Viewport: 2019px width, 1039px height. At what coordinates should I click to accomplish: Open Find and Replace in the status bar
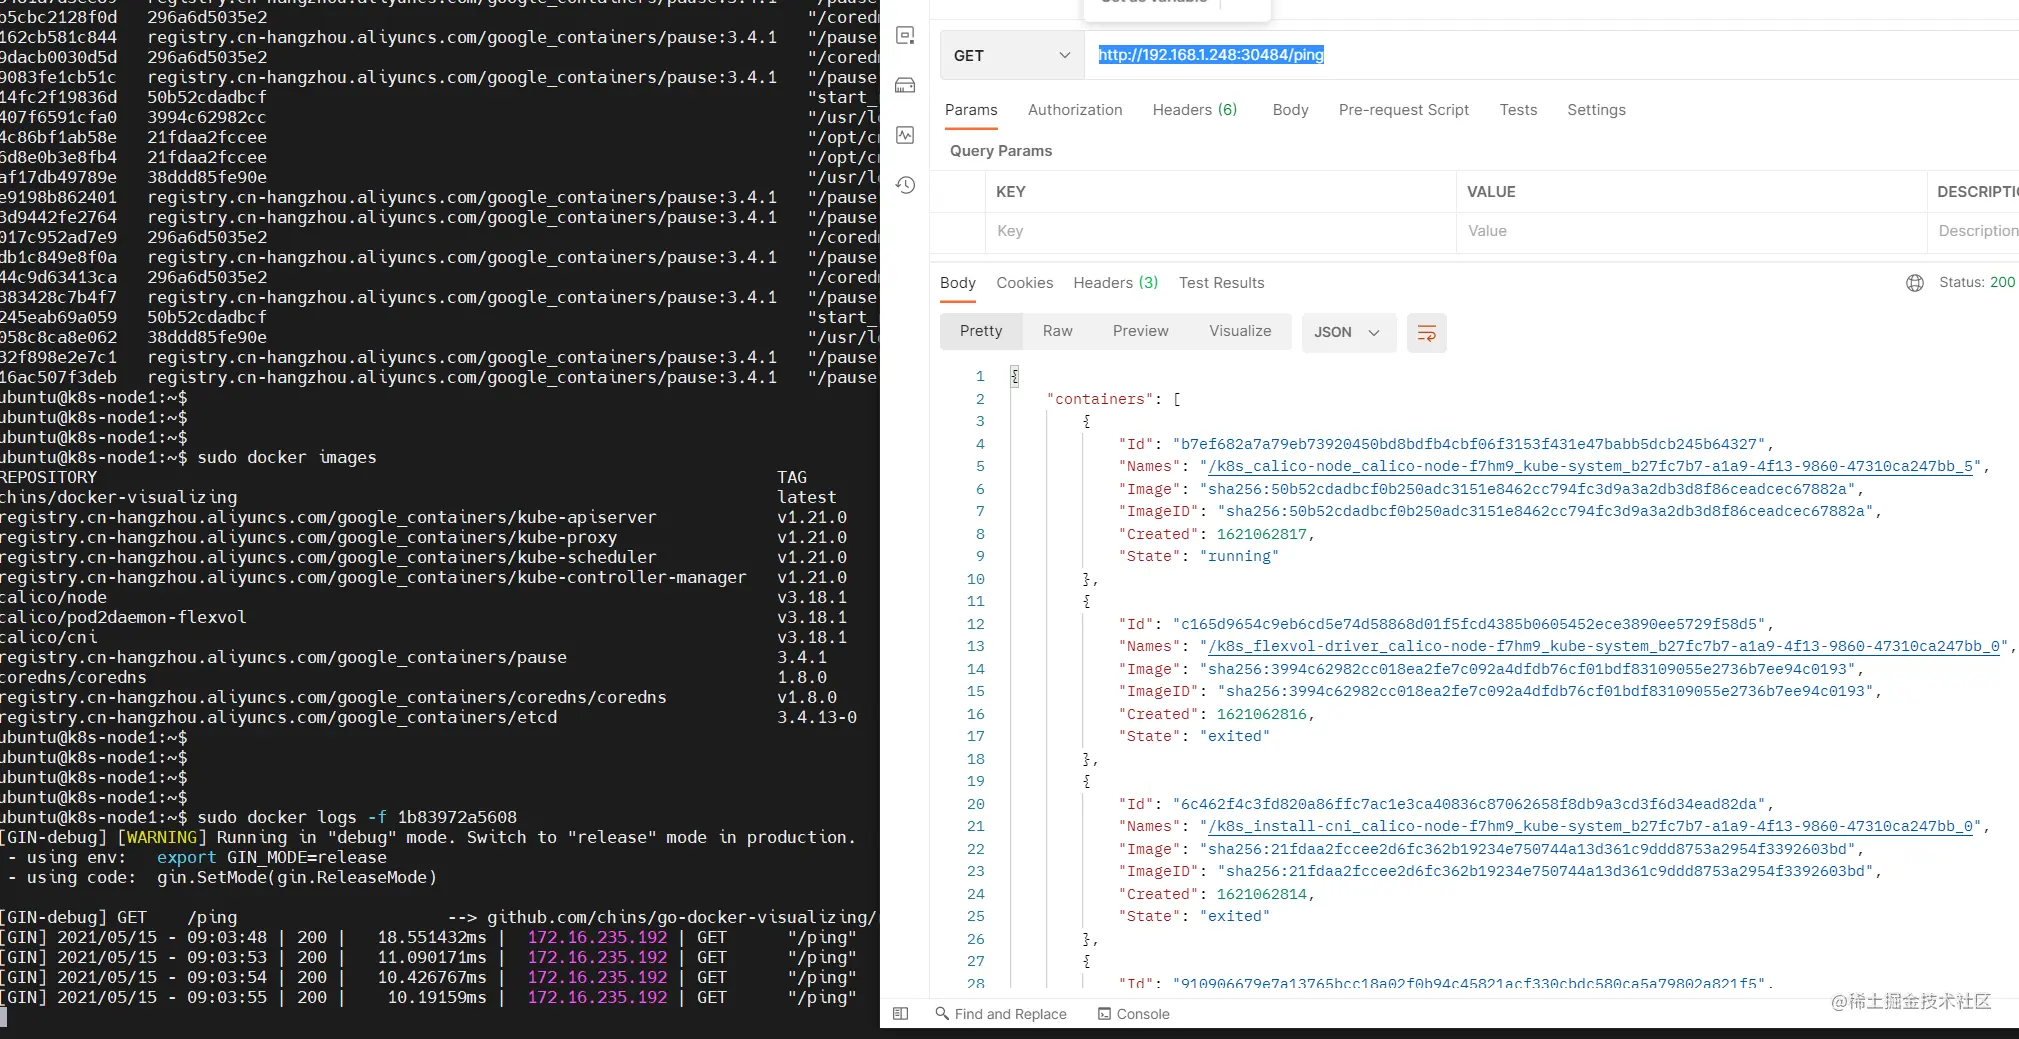[1001, 1014]
